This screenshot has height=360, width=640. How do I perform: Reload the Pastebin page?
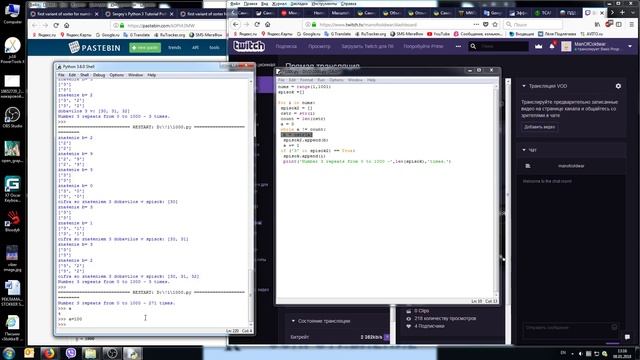[x=56, y=25]
